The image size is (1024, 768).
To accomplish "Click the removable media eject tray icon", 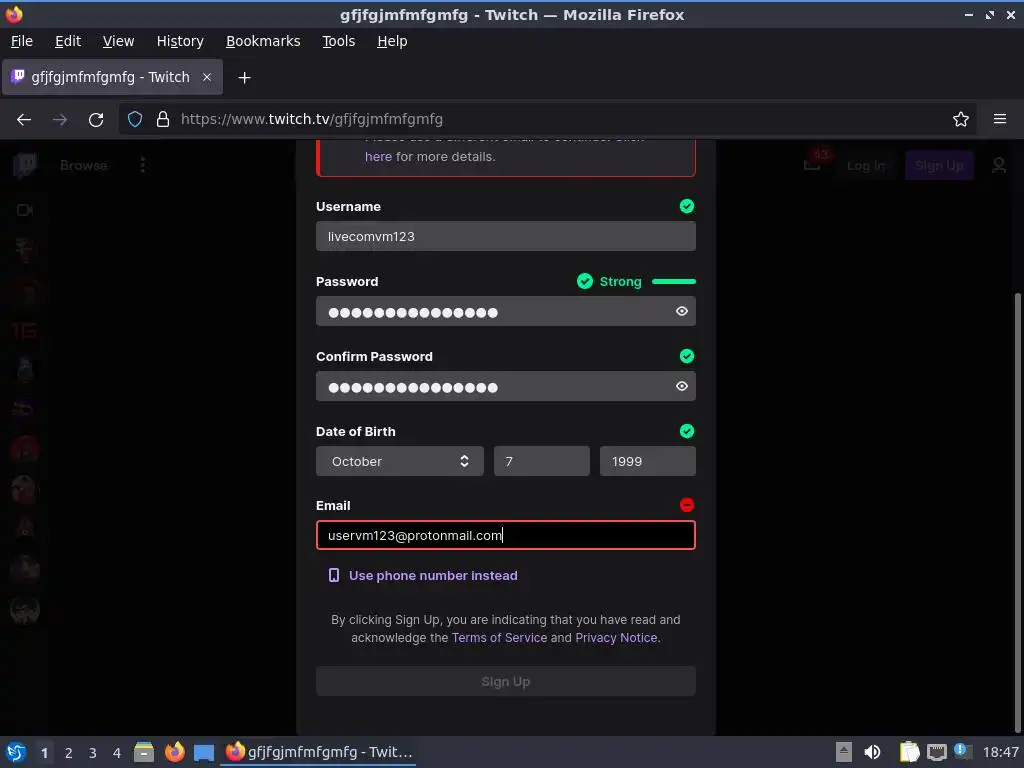I will point(844,752).
